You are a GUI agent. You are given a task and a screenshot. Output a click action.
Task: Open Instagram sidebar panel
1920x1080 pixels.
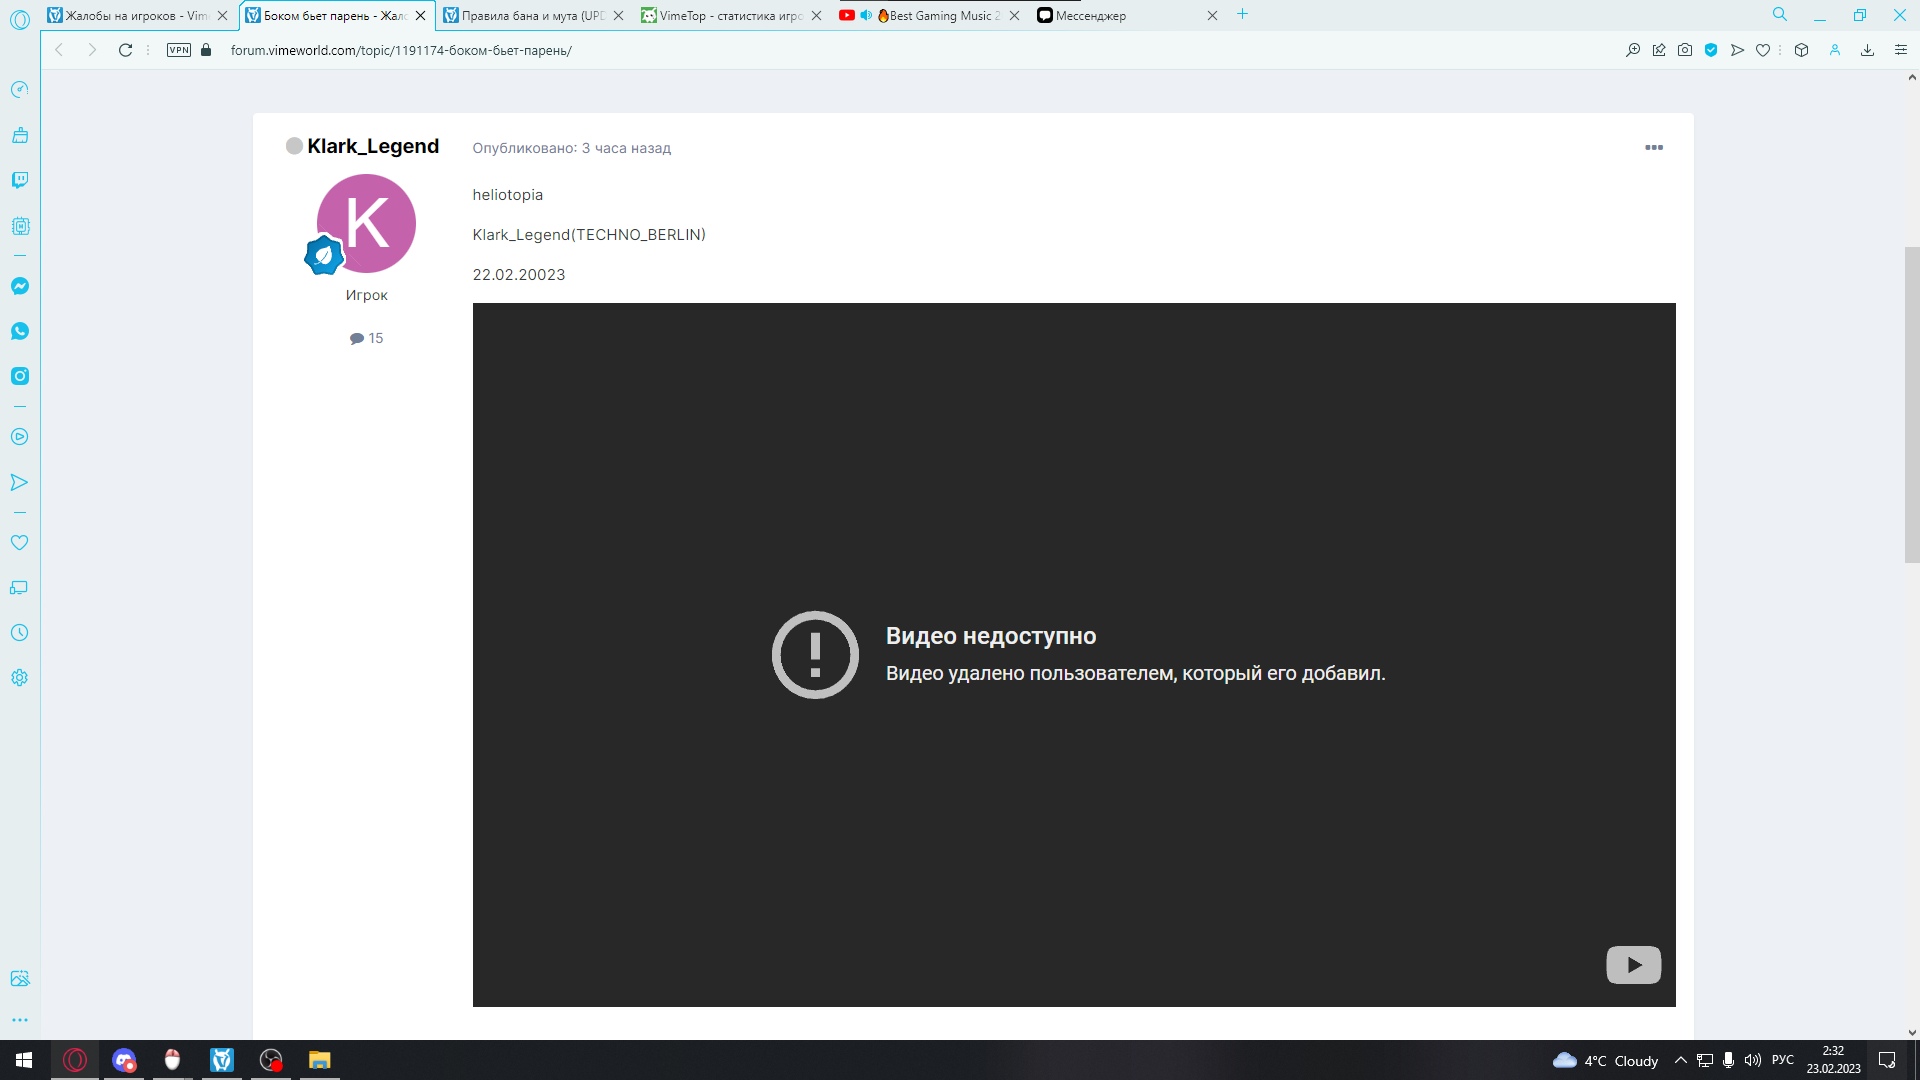[x=20, y=376]
